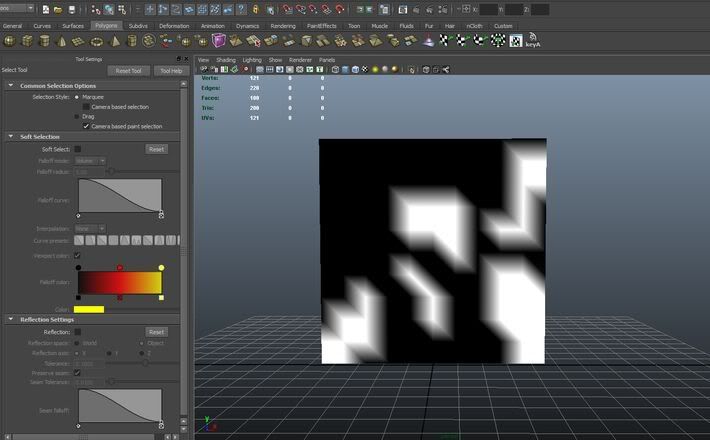The image size is (710, 440).
Task: Click the Tool Help button
Action: 170,71
